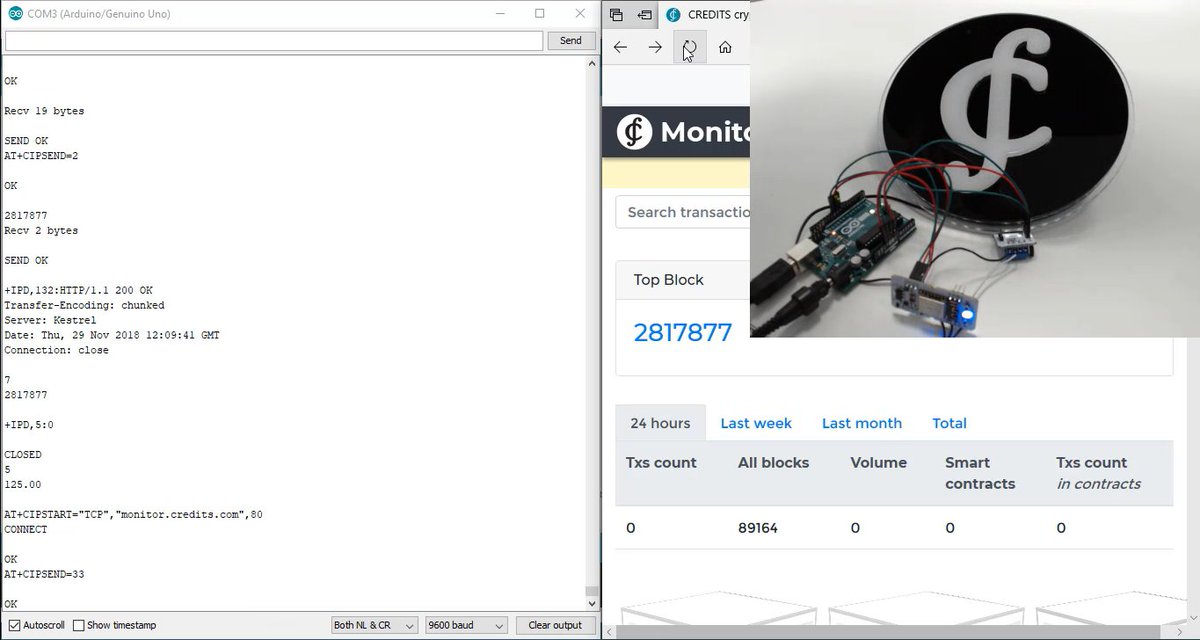Click the All blocks value 89164
This screenshot has height=640, width=1200.
(x=759, y=528)
